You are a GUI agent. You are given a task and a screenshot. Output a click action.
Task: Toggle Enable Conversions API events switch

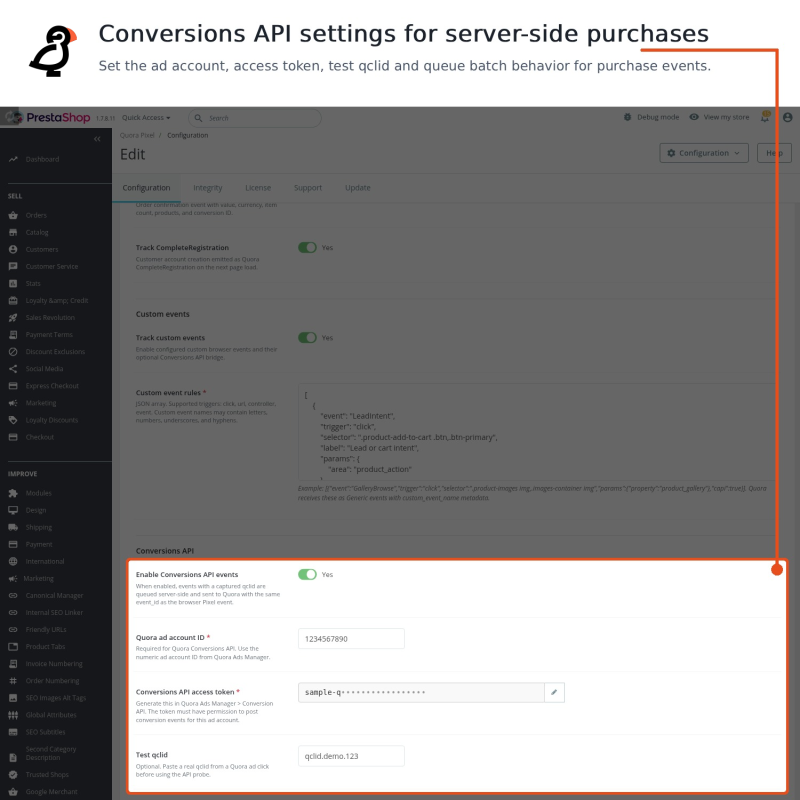coord(307,574)
